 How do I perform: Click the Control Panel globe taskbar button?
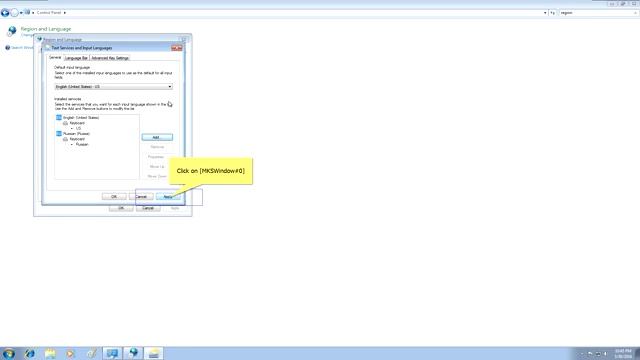point(133,353)
